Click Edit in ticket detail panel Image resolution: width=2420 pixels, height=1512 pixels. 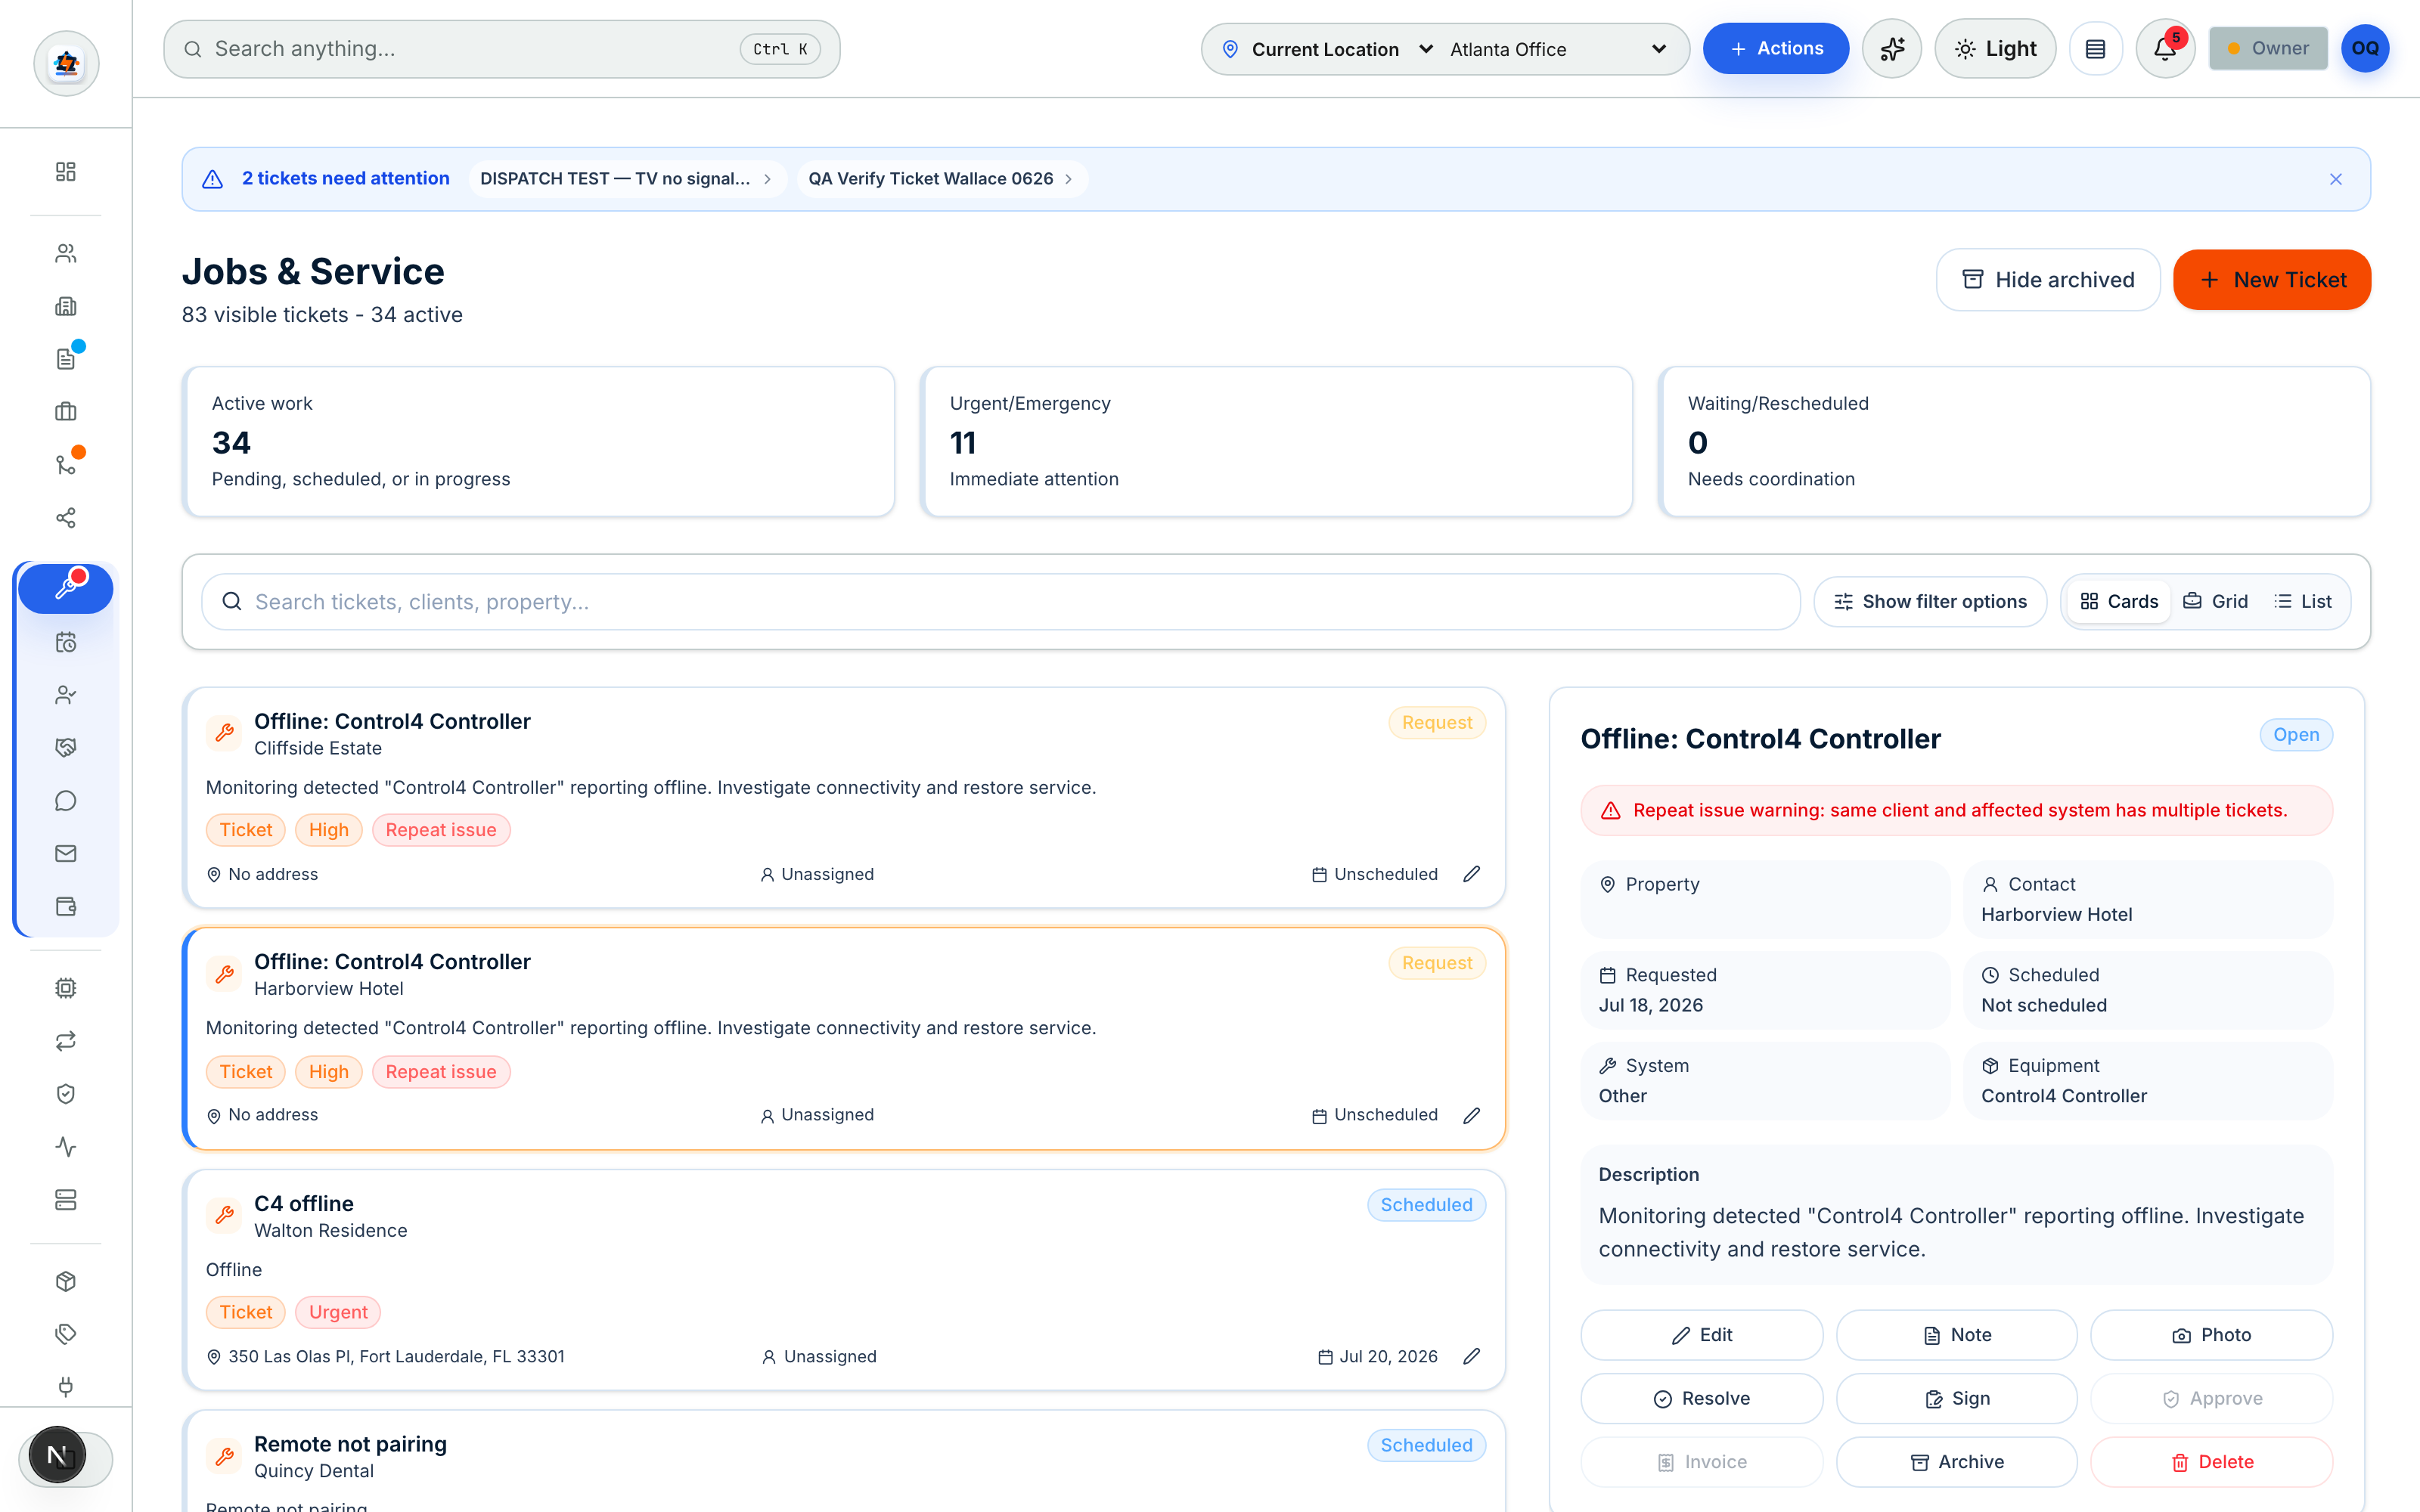pyautogui.click(x=1702, y=1335)
